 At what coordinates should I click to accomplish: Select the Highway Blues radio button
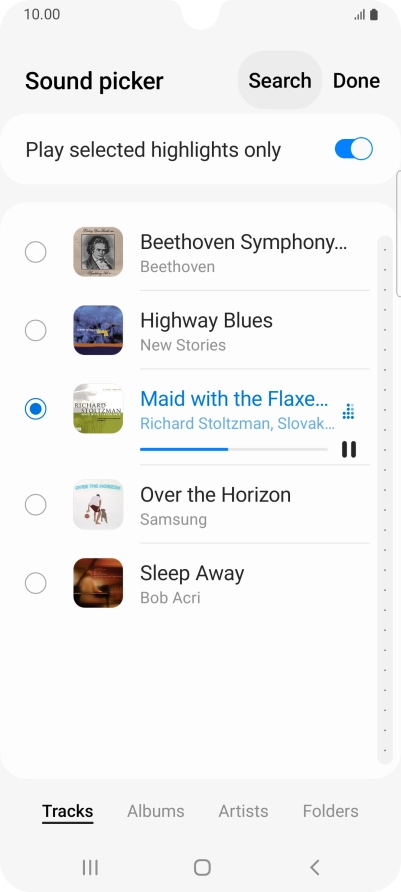[x=35, y=331]
